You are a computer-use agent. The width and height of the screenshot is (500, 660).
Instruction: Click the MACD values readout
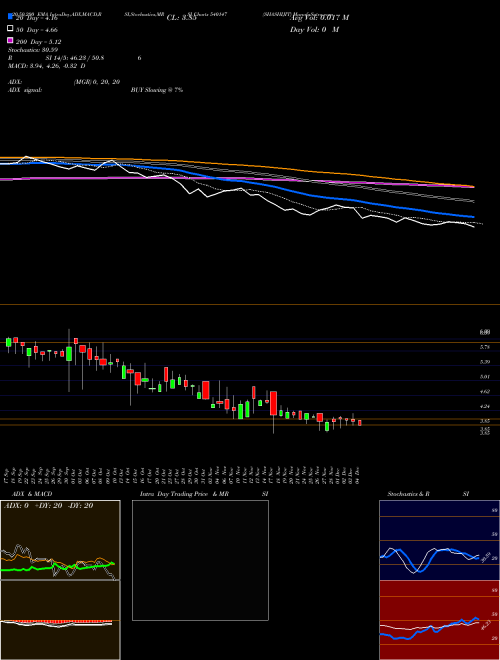coord(47,66)
